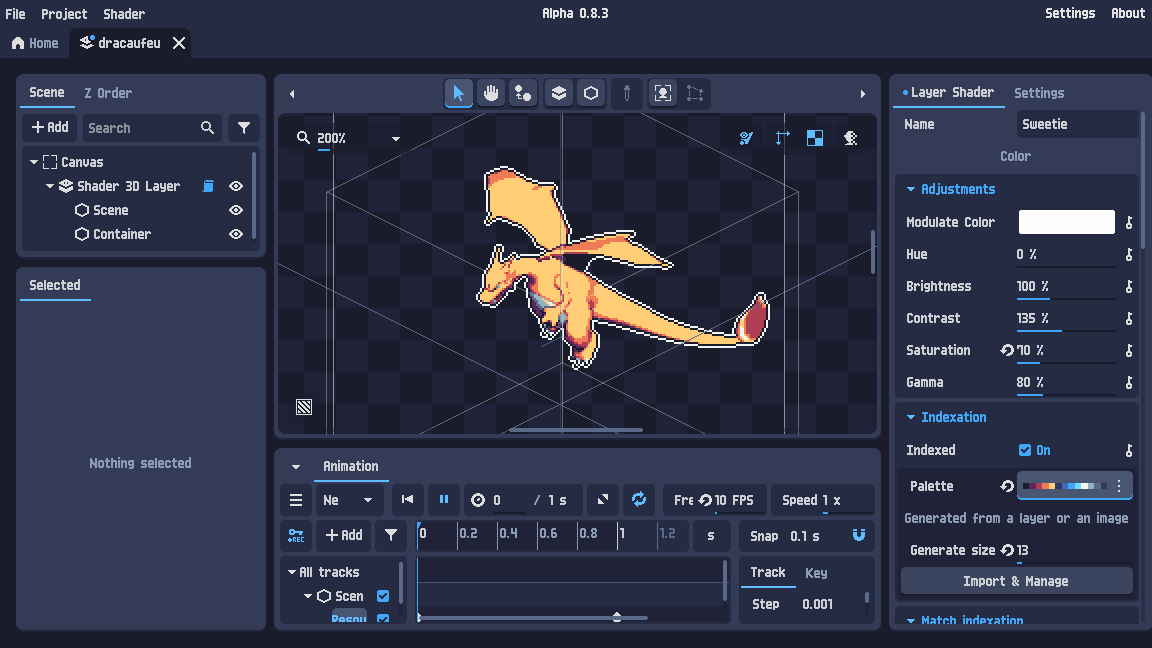Screen dimensions: 1152x648
Task: Collapse the Indexation section
Action: pos(911,417)
